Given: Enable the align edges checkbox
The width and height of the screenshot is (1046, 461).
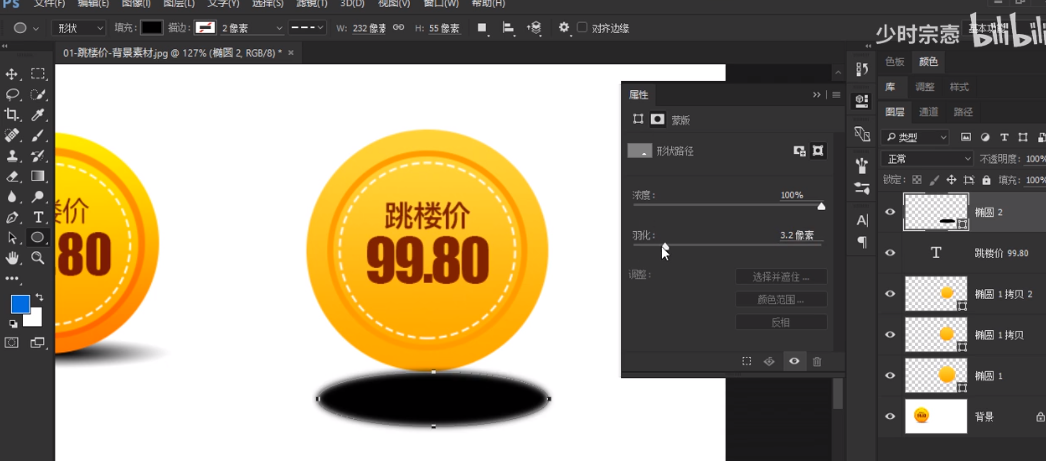Looking at the screenshot, I should (582, 28).
